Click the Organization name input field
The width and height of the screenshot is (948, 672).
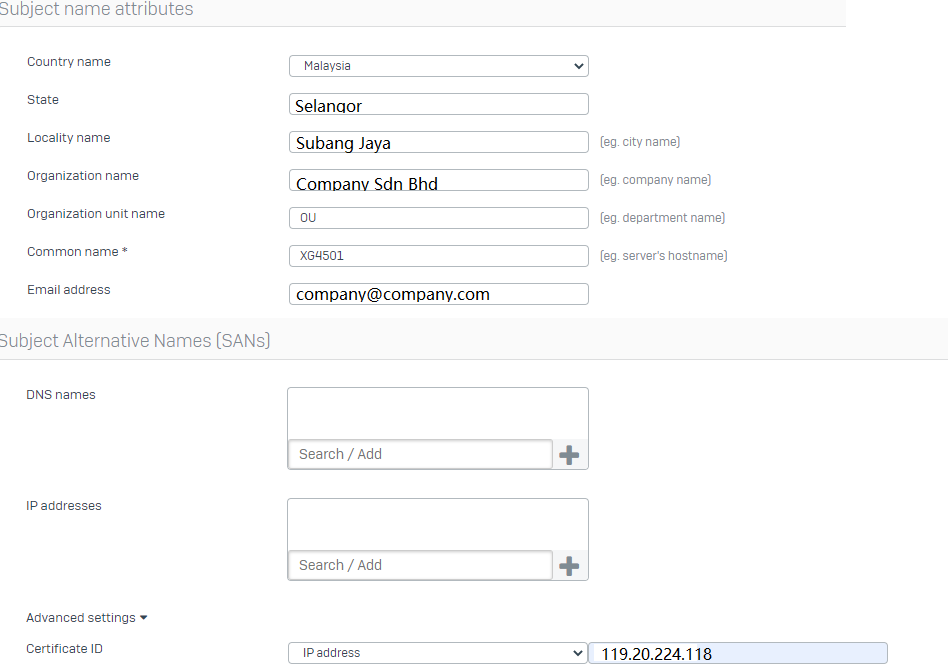(439, 180)
